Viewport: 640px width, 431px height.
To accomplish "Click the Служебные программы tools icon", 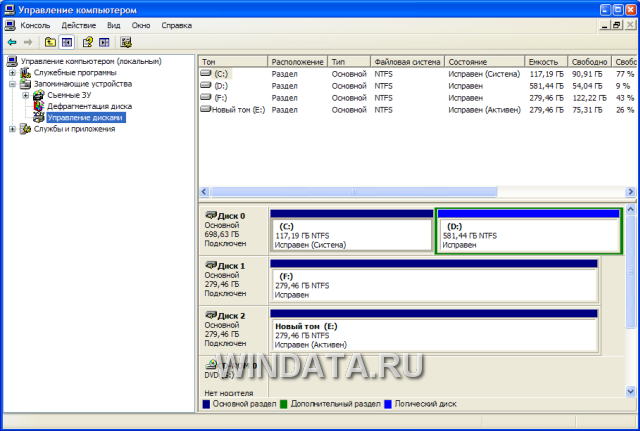I will pos(25,73).
